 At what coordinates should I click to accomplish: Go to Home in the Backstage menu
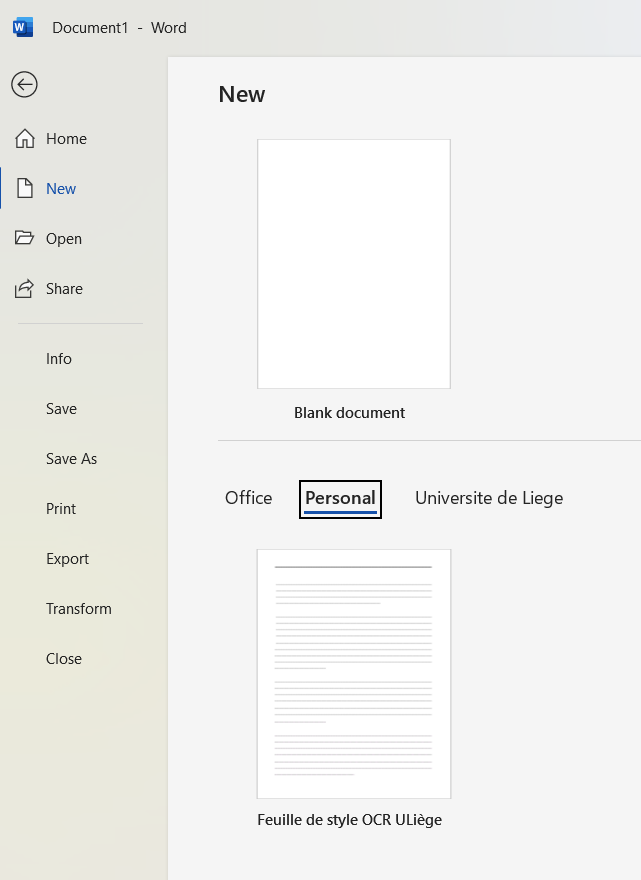[66, 139]
